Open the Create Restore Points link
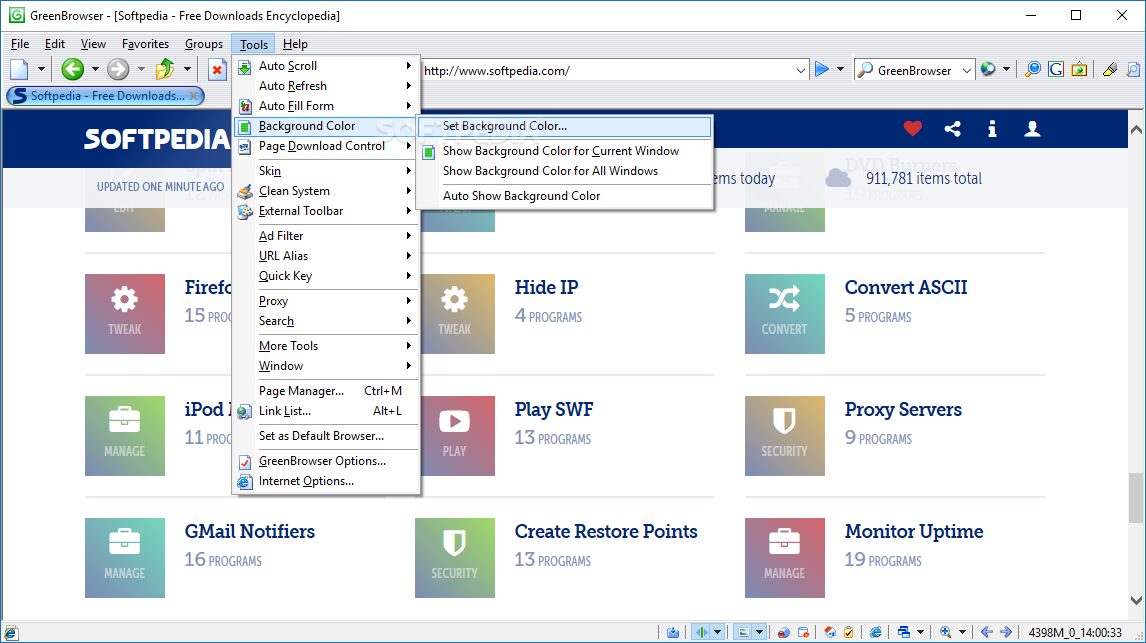Image resolution: width=1146 pixels, height=643 pixels. click(606, 531)
